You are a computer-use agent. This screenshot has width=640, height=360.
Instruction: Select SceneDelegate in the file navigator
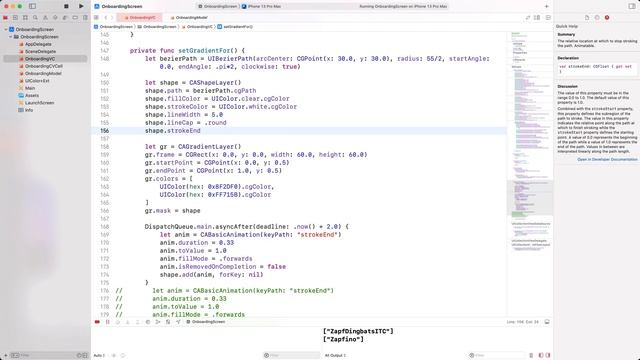tap(40, 51)
